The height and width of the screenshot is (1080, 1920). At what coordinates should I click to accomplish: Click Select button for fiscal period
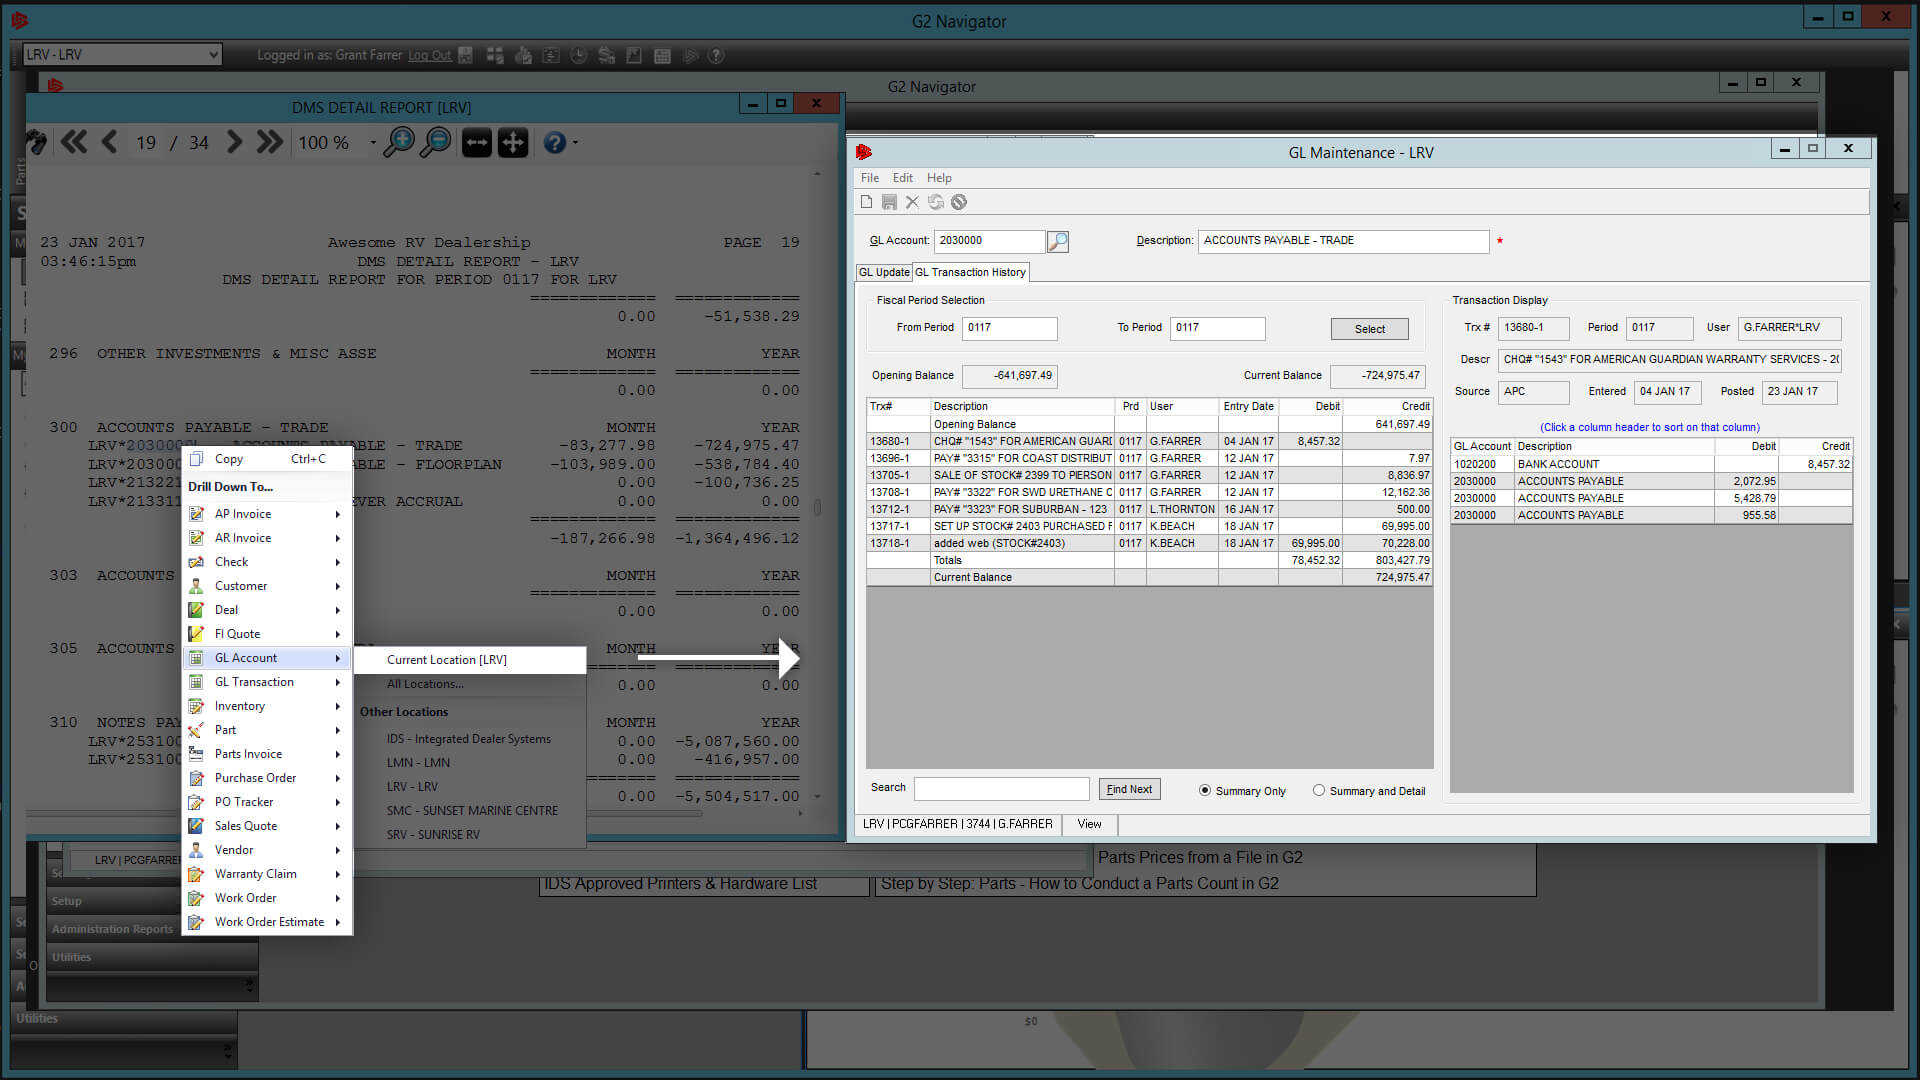click(1369, 329)
